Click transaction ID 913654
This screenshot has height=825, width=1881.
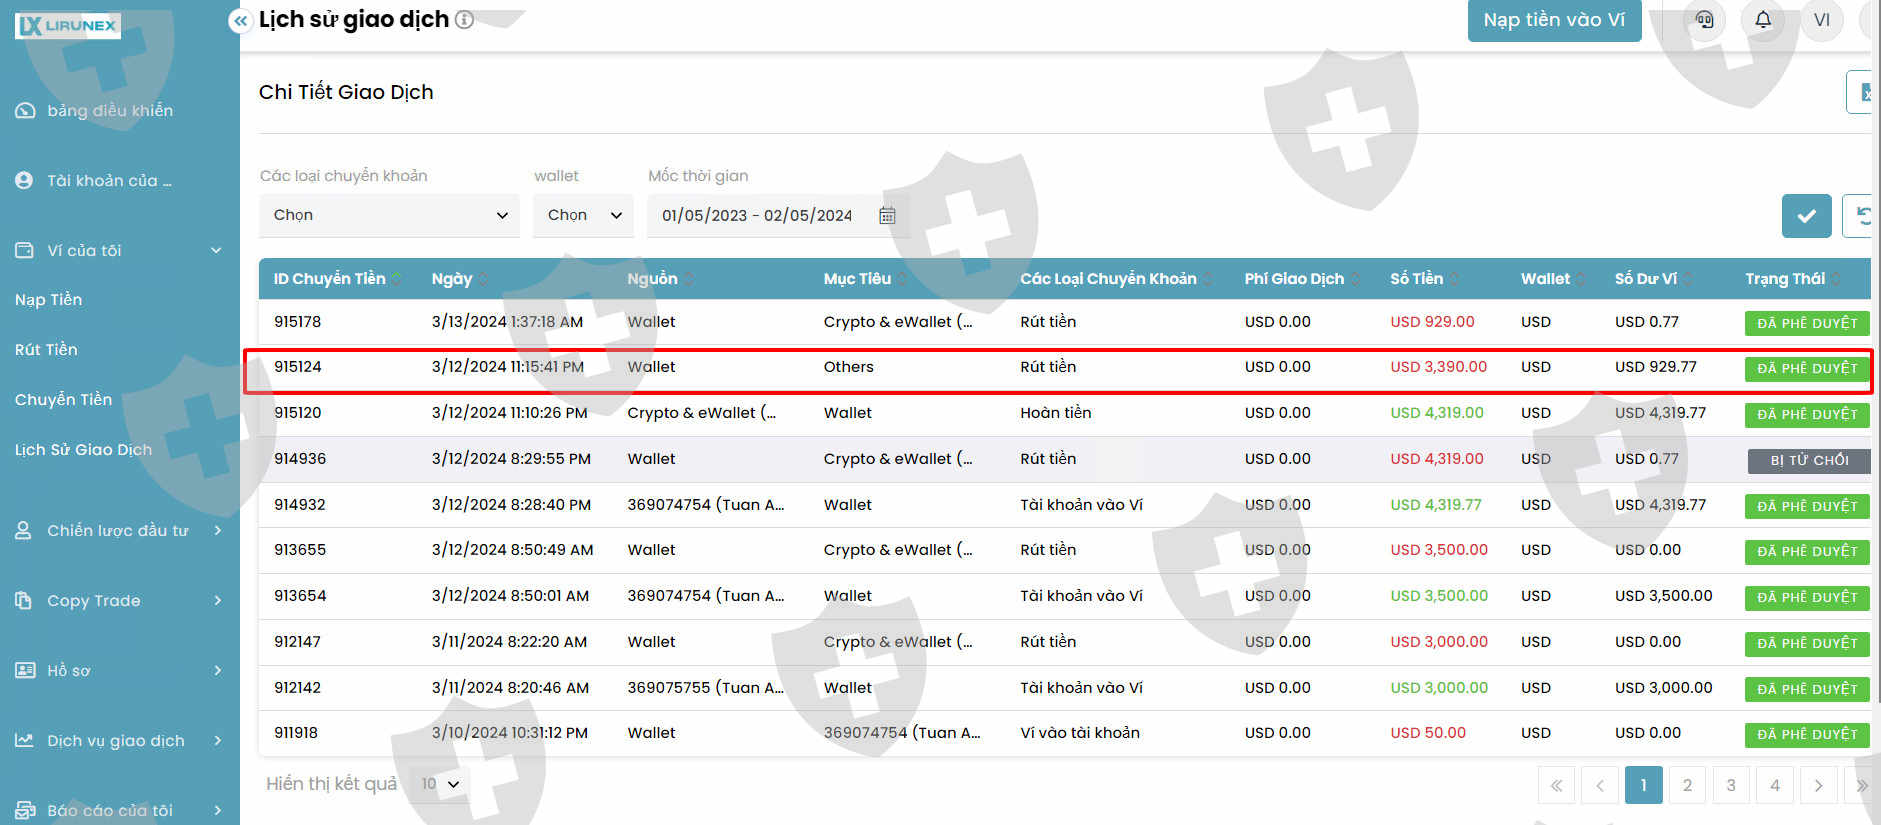[300, 596]
